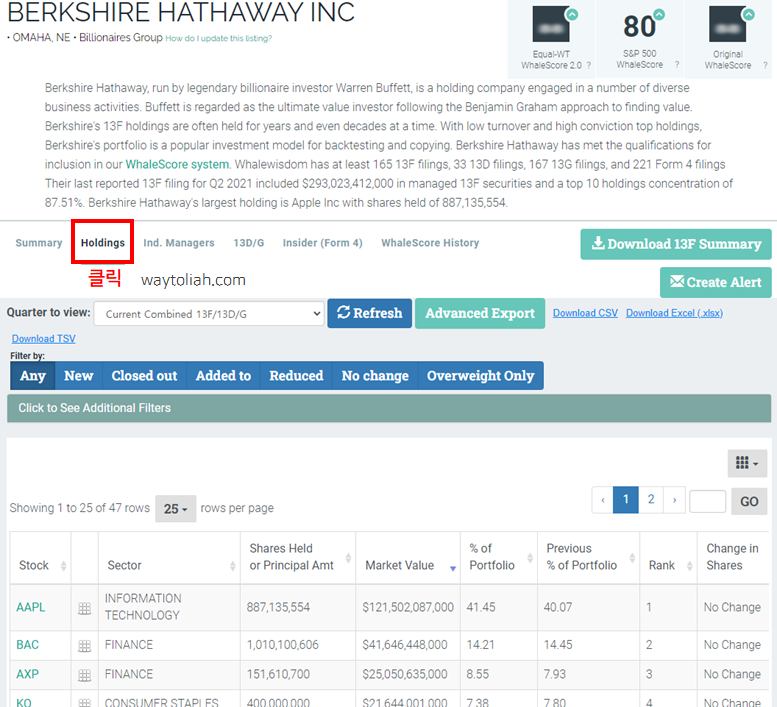Open AAPL stock link
Viewport: 777px width, 707px height.
[31, 607]
